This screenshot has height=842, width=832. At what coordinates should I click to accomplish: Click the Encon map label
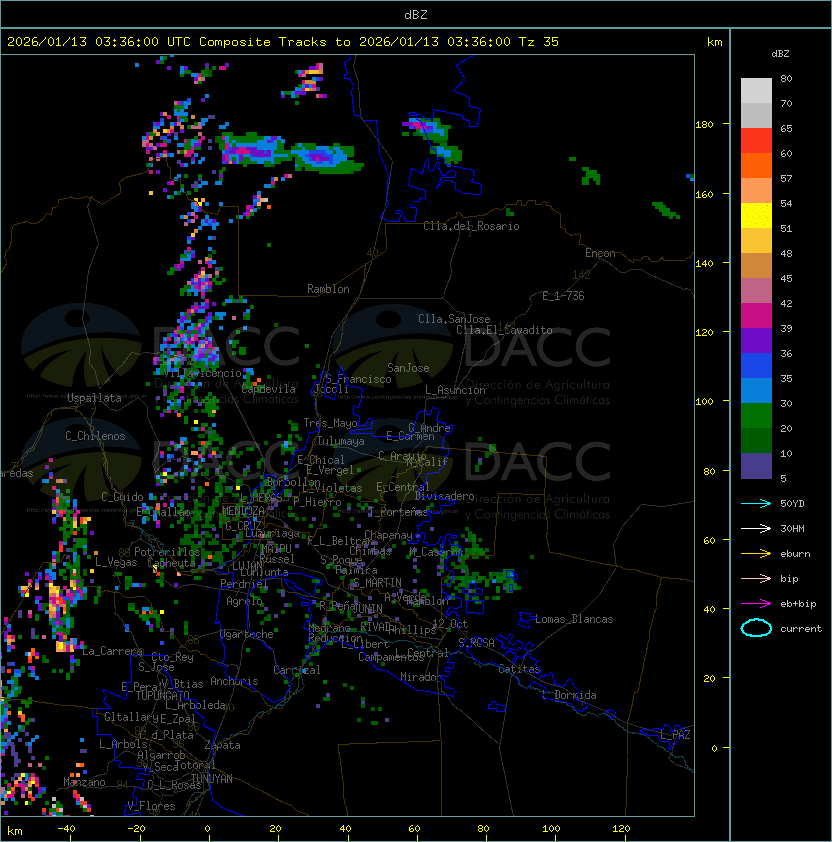(x=600, y=253)
